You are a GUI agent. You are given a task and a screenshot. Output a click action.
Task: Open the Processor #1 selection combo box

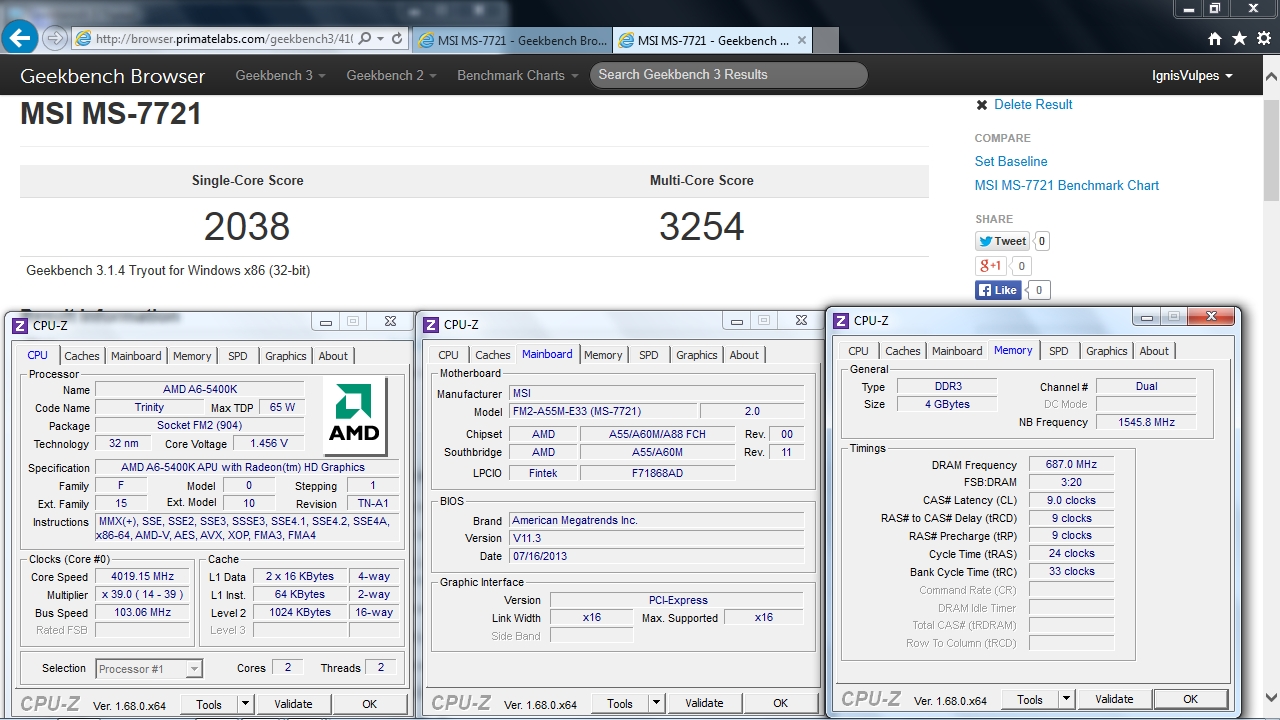pyautogui.click(x=149, y=669)
